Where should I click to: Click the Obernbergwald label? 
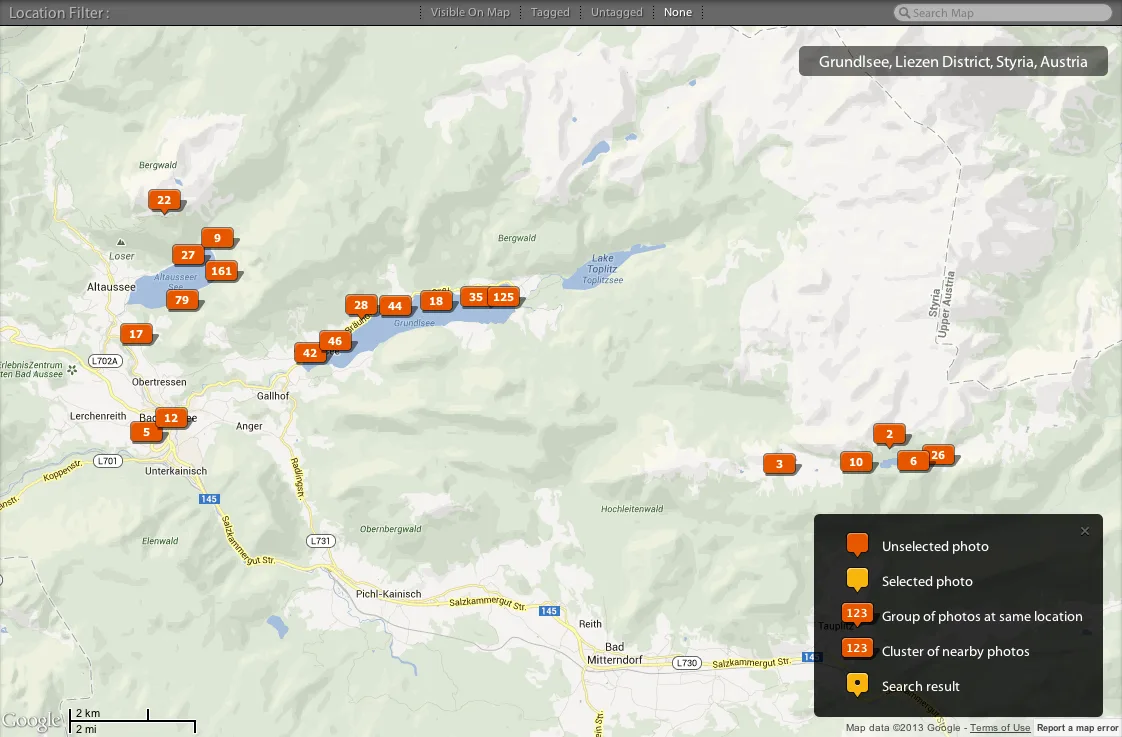[x=391, y=529]
